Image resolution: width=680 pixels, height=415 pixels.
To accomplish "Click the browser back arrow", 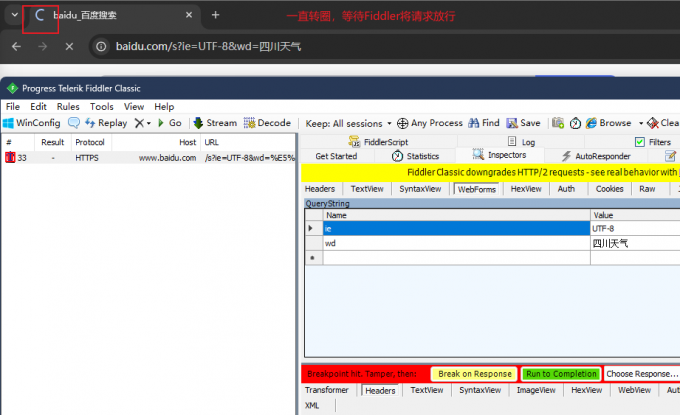I will [x=16, y=46].
